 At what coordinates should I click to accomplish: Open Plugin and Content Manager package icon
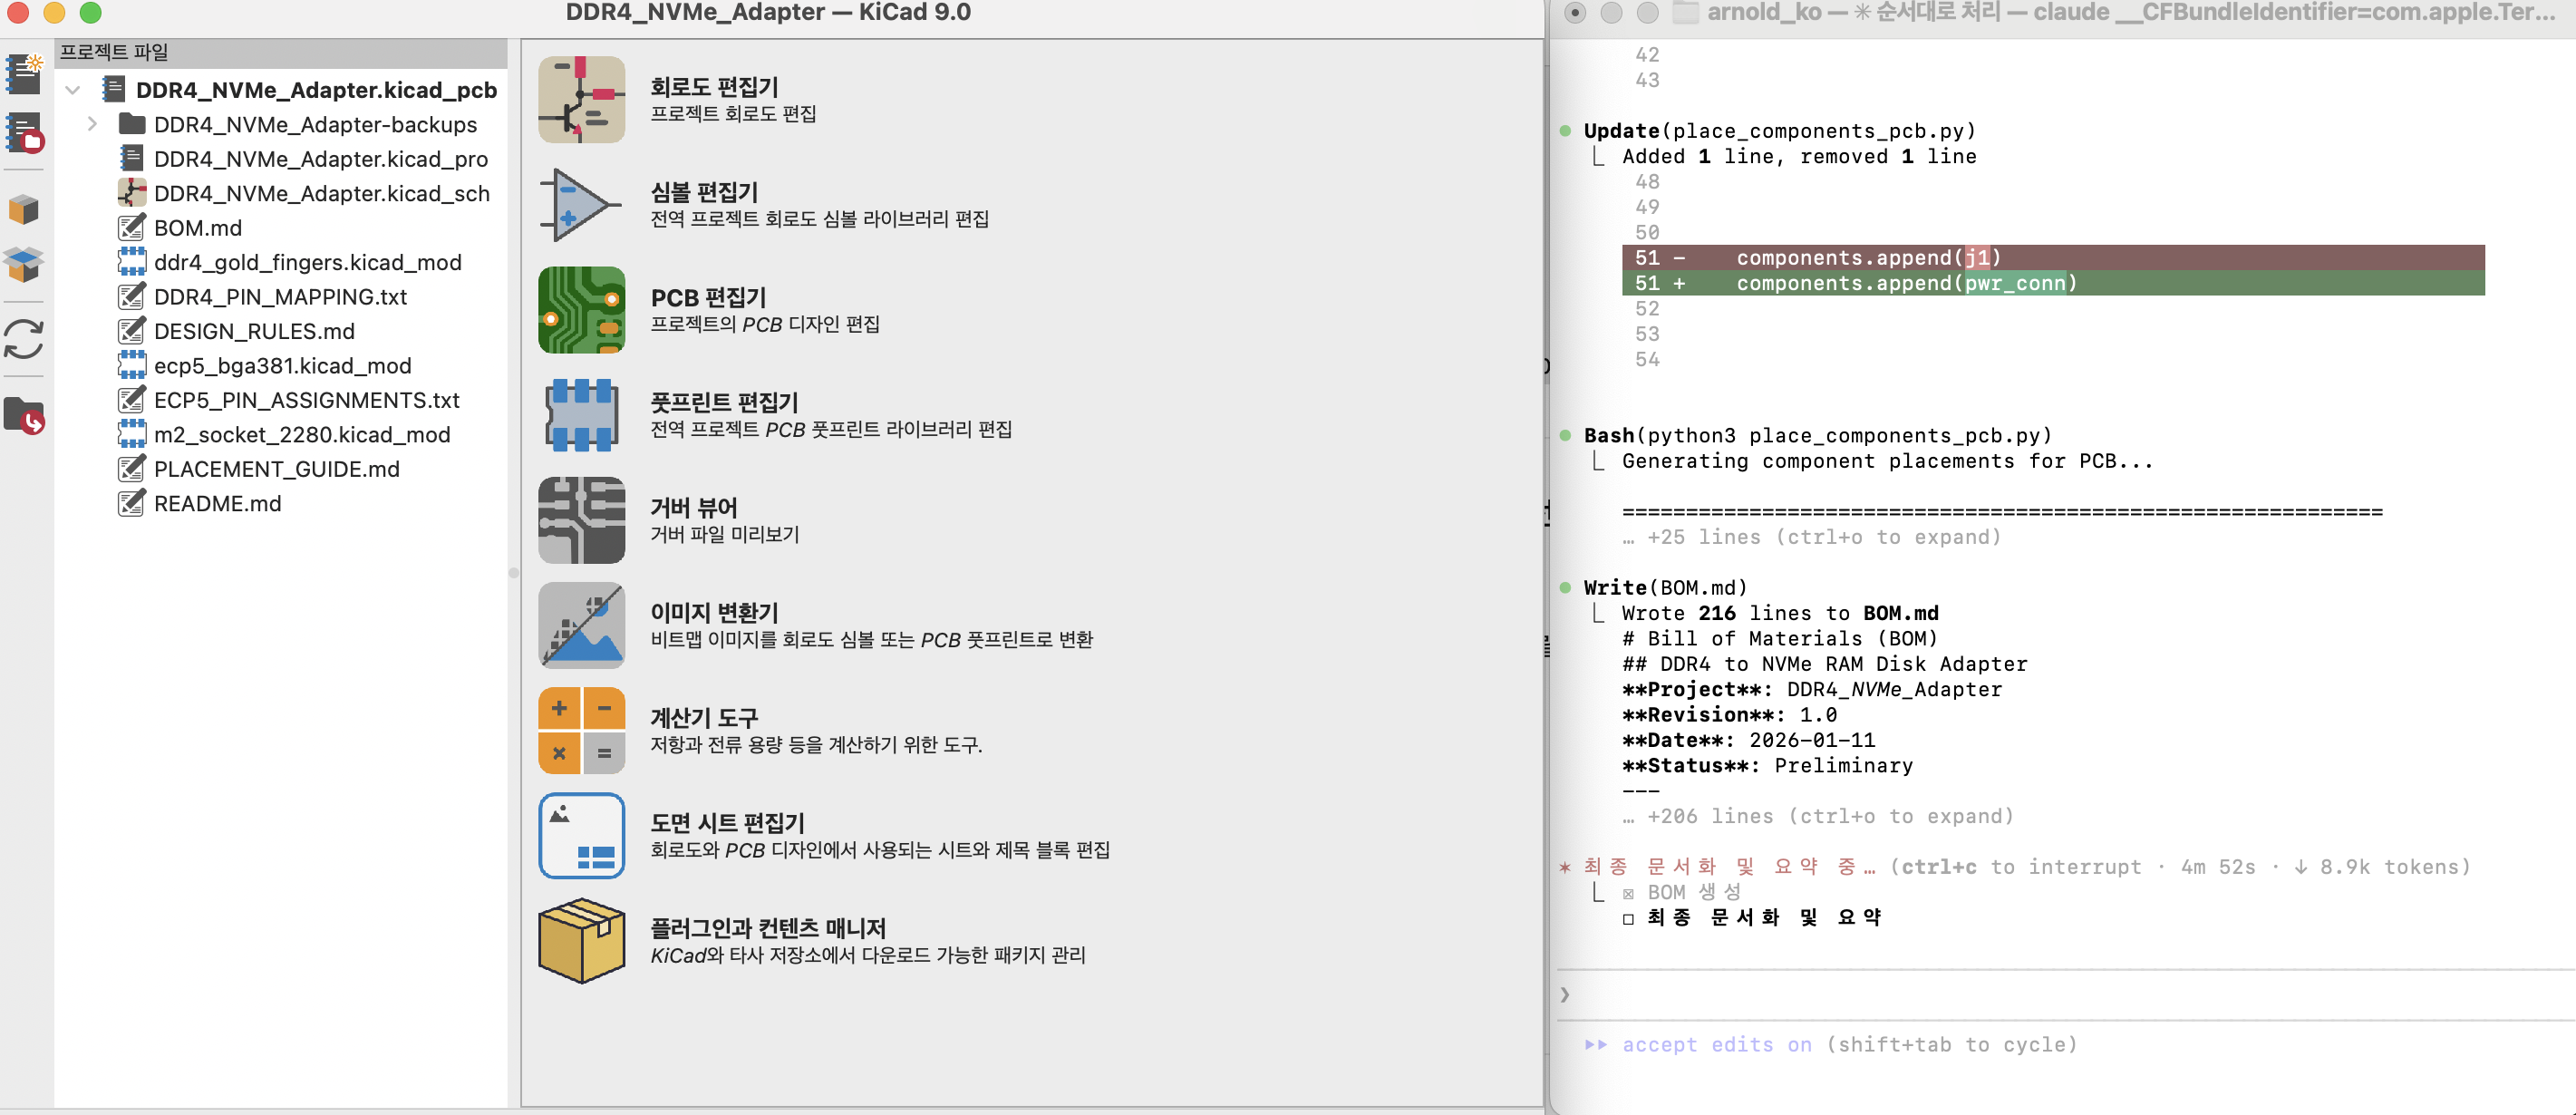581,940
